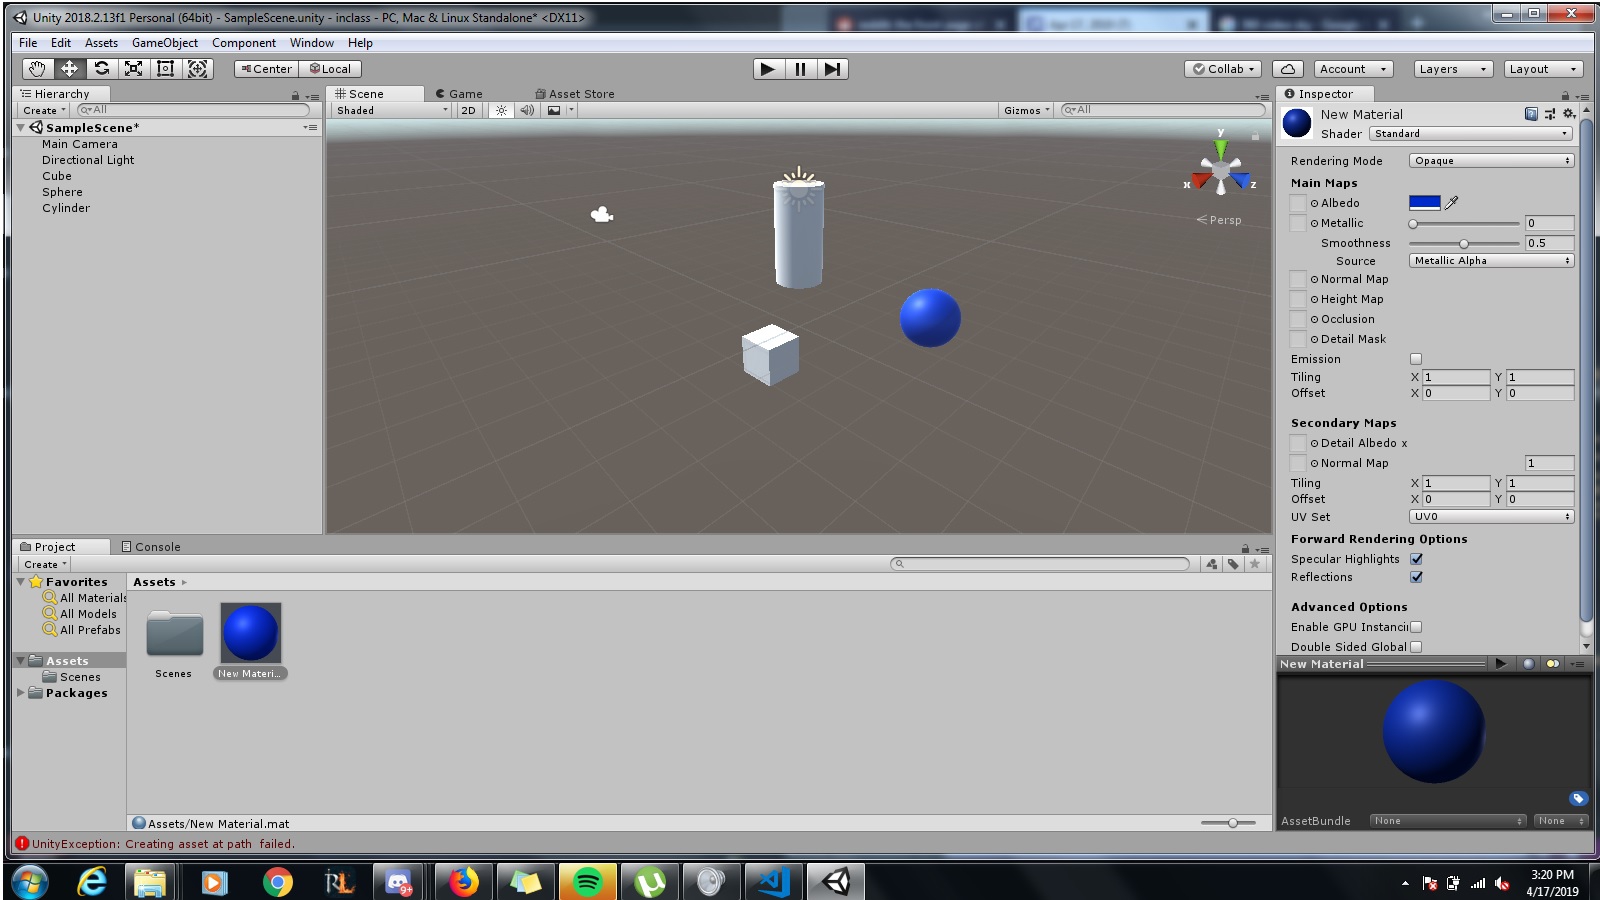
Task: Open the cloud services panel icon
Action: tap(1288, 69)
